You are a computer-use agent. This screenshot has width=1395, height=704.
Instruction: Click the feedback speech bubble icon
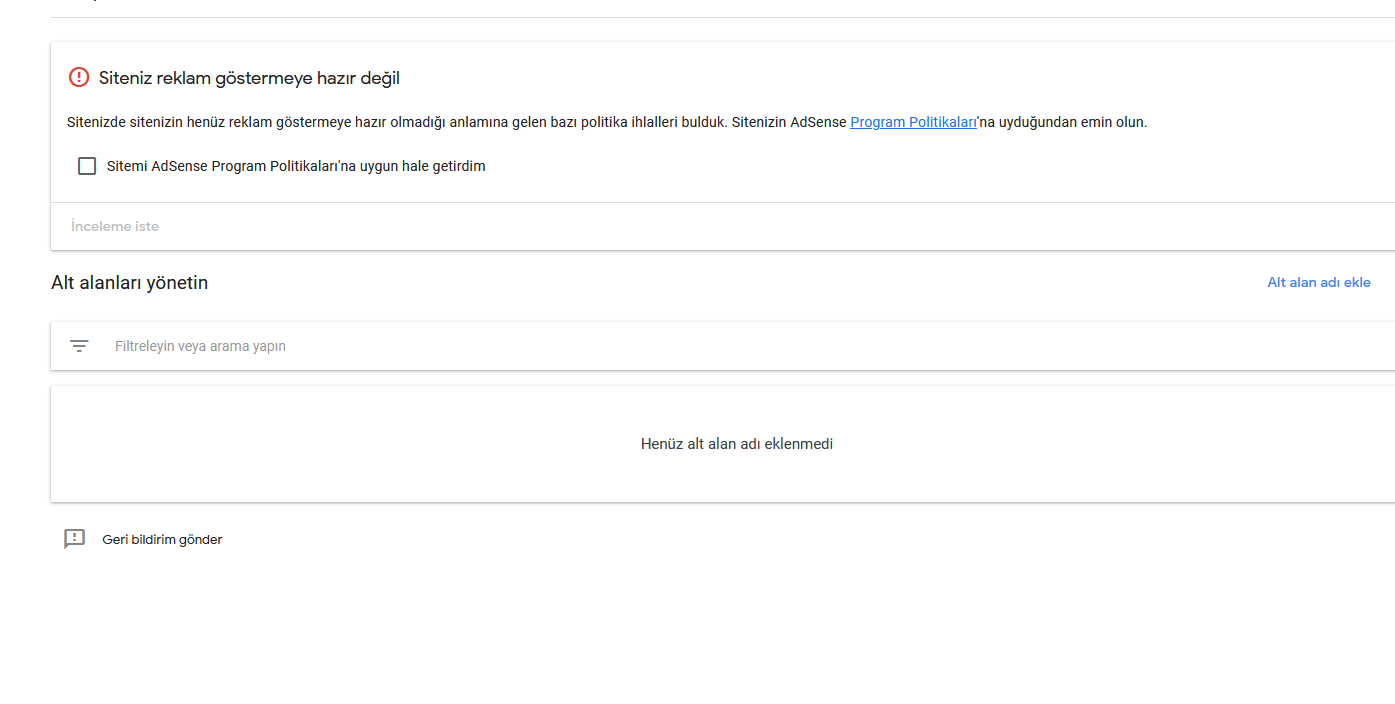click(75, 539)
